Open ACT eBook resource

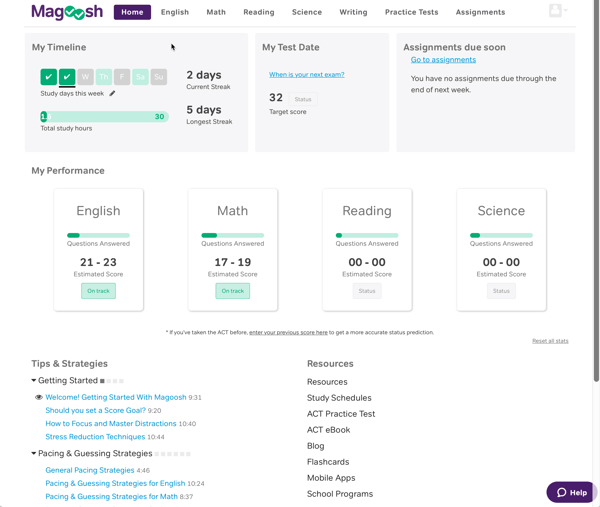point(328,430)
